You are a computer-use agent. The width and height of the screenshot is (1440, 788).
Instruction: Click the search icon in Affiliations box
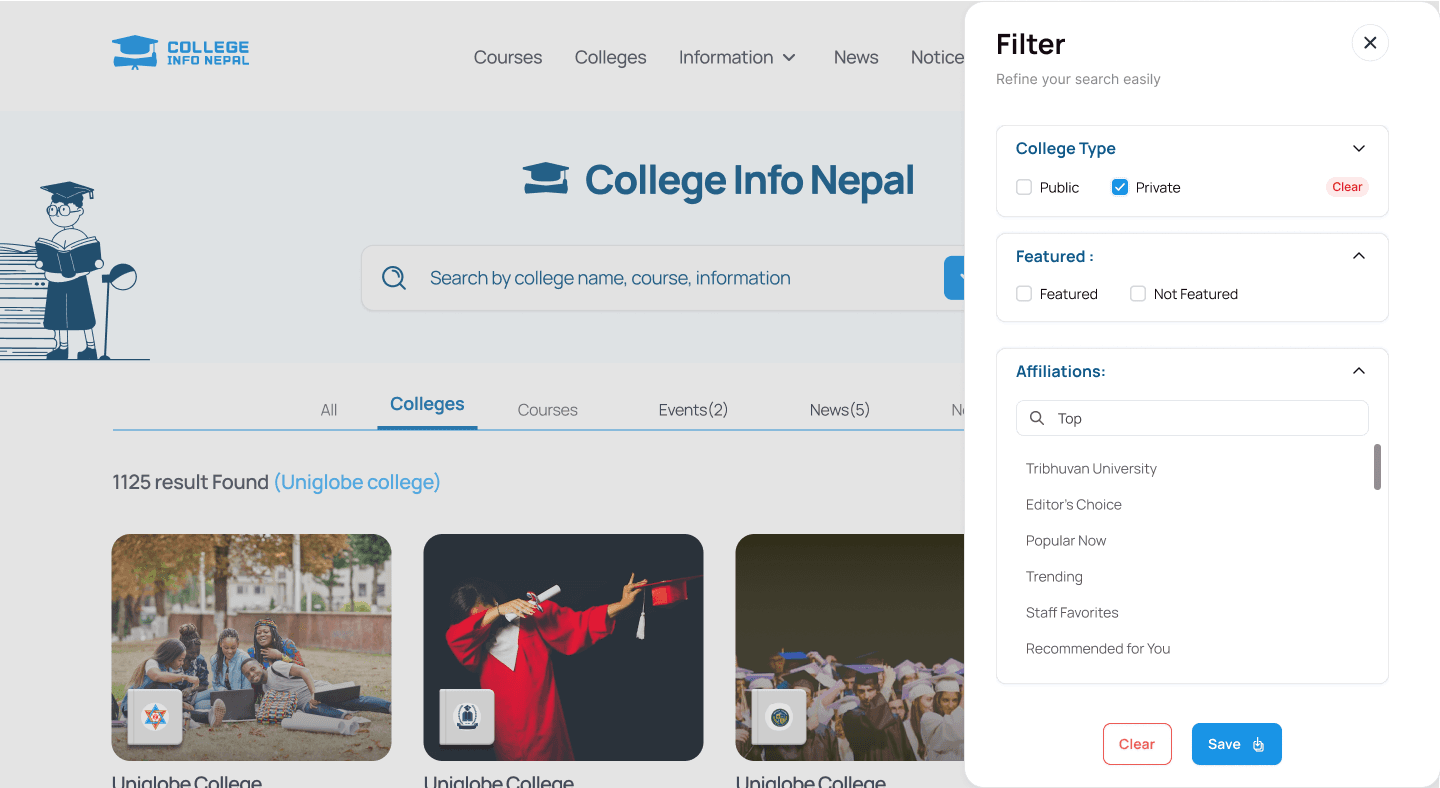pyautogui.click(x=1038, y=418)
